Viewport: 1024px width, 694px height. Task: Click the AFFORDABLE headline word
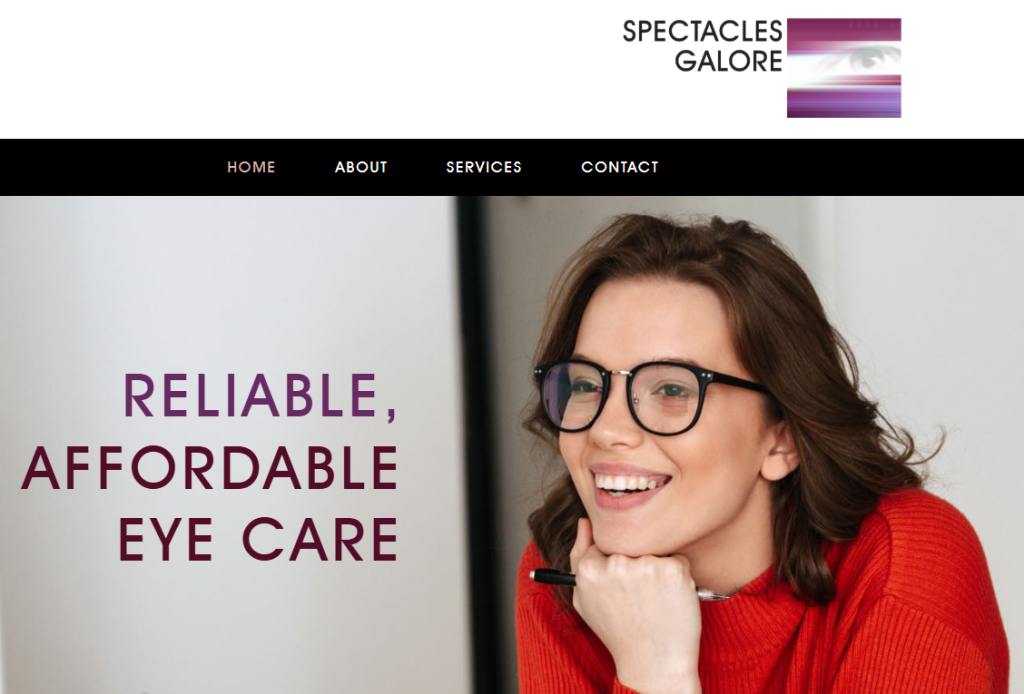(210, 467)
